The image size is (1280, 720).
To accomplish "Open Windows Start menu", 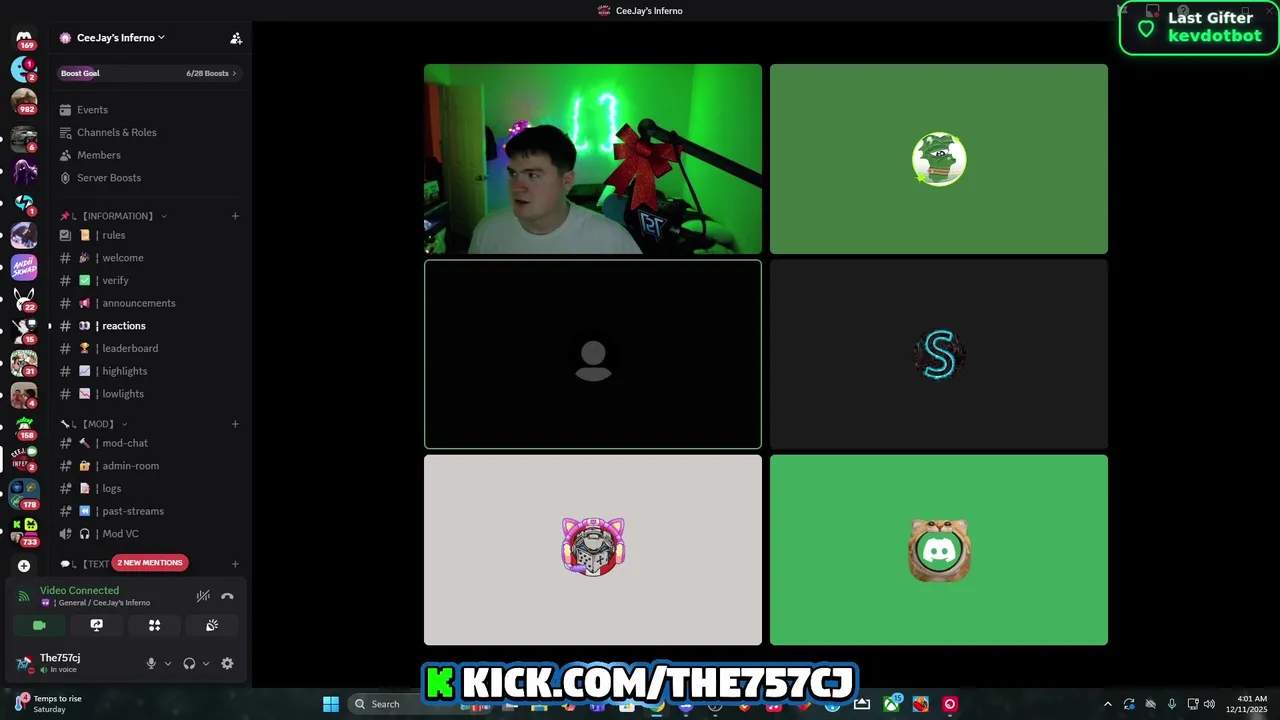I will 331,704.
